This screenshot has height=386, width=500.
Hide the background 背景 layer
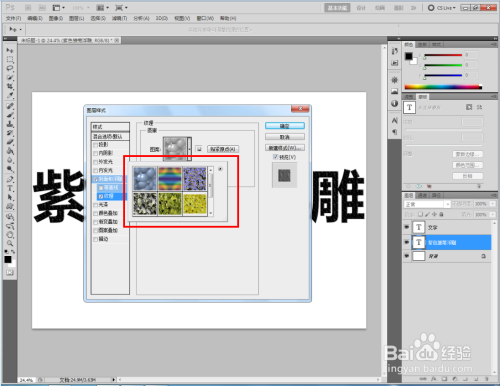[406, 256]
